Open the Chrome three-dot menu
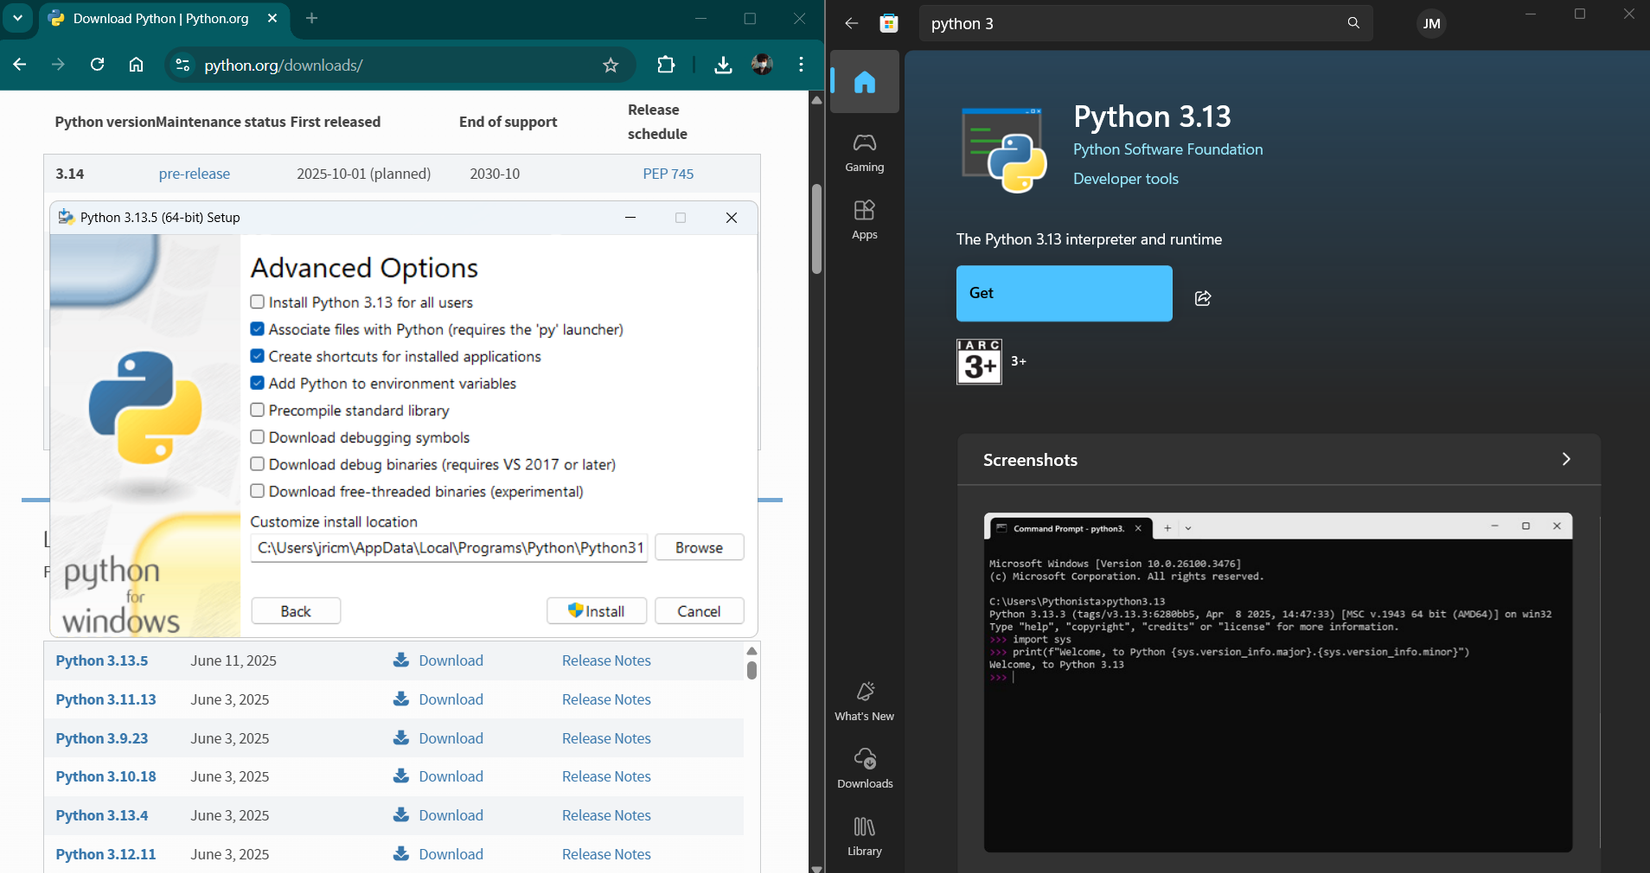 click(801, 65)
